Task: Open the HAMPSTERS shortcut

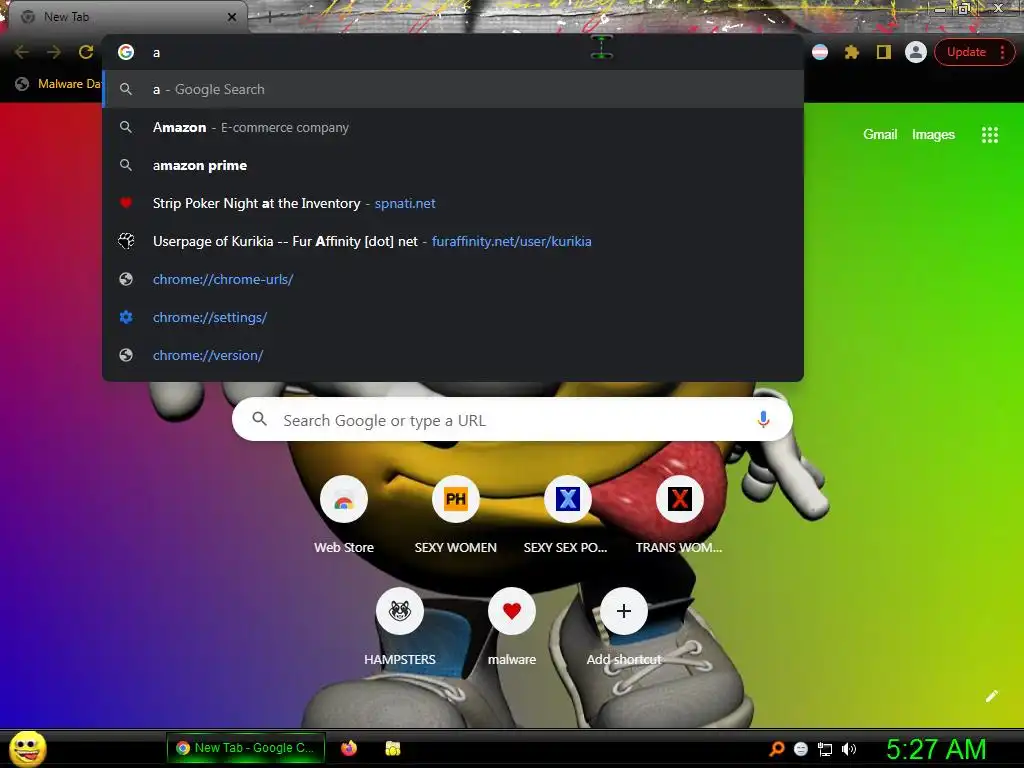Action: pyautogui.click(x=400, y=611)
